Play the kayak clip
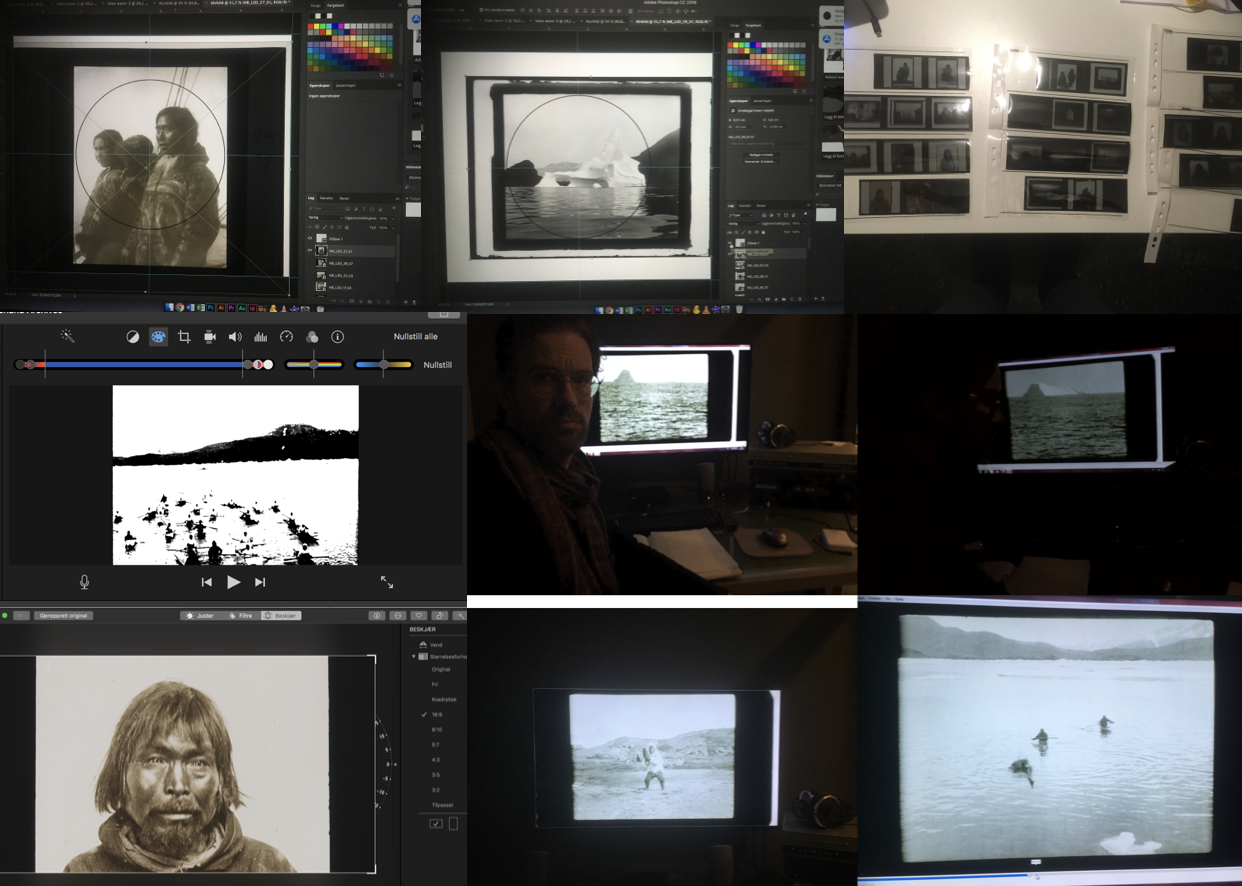 pyautogui.click(x=233, y=582)
